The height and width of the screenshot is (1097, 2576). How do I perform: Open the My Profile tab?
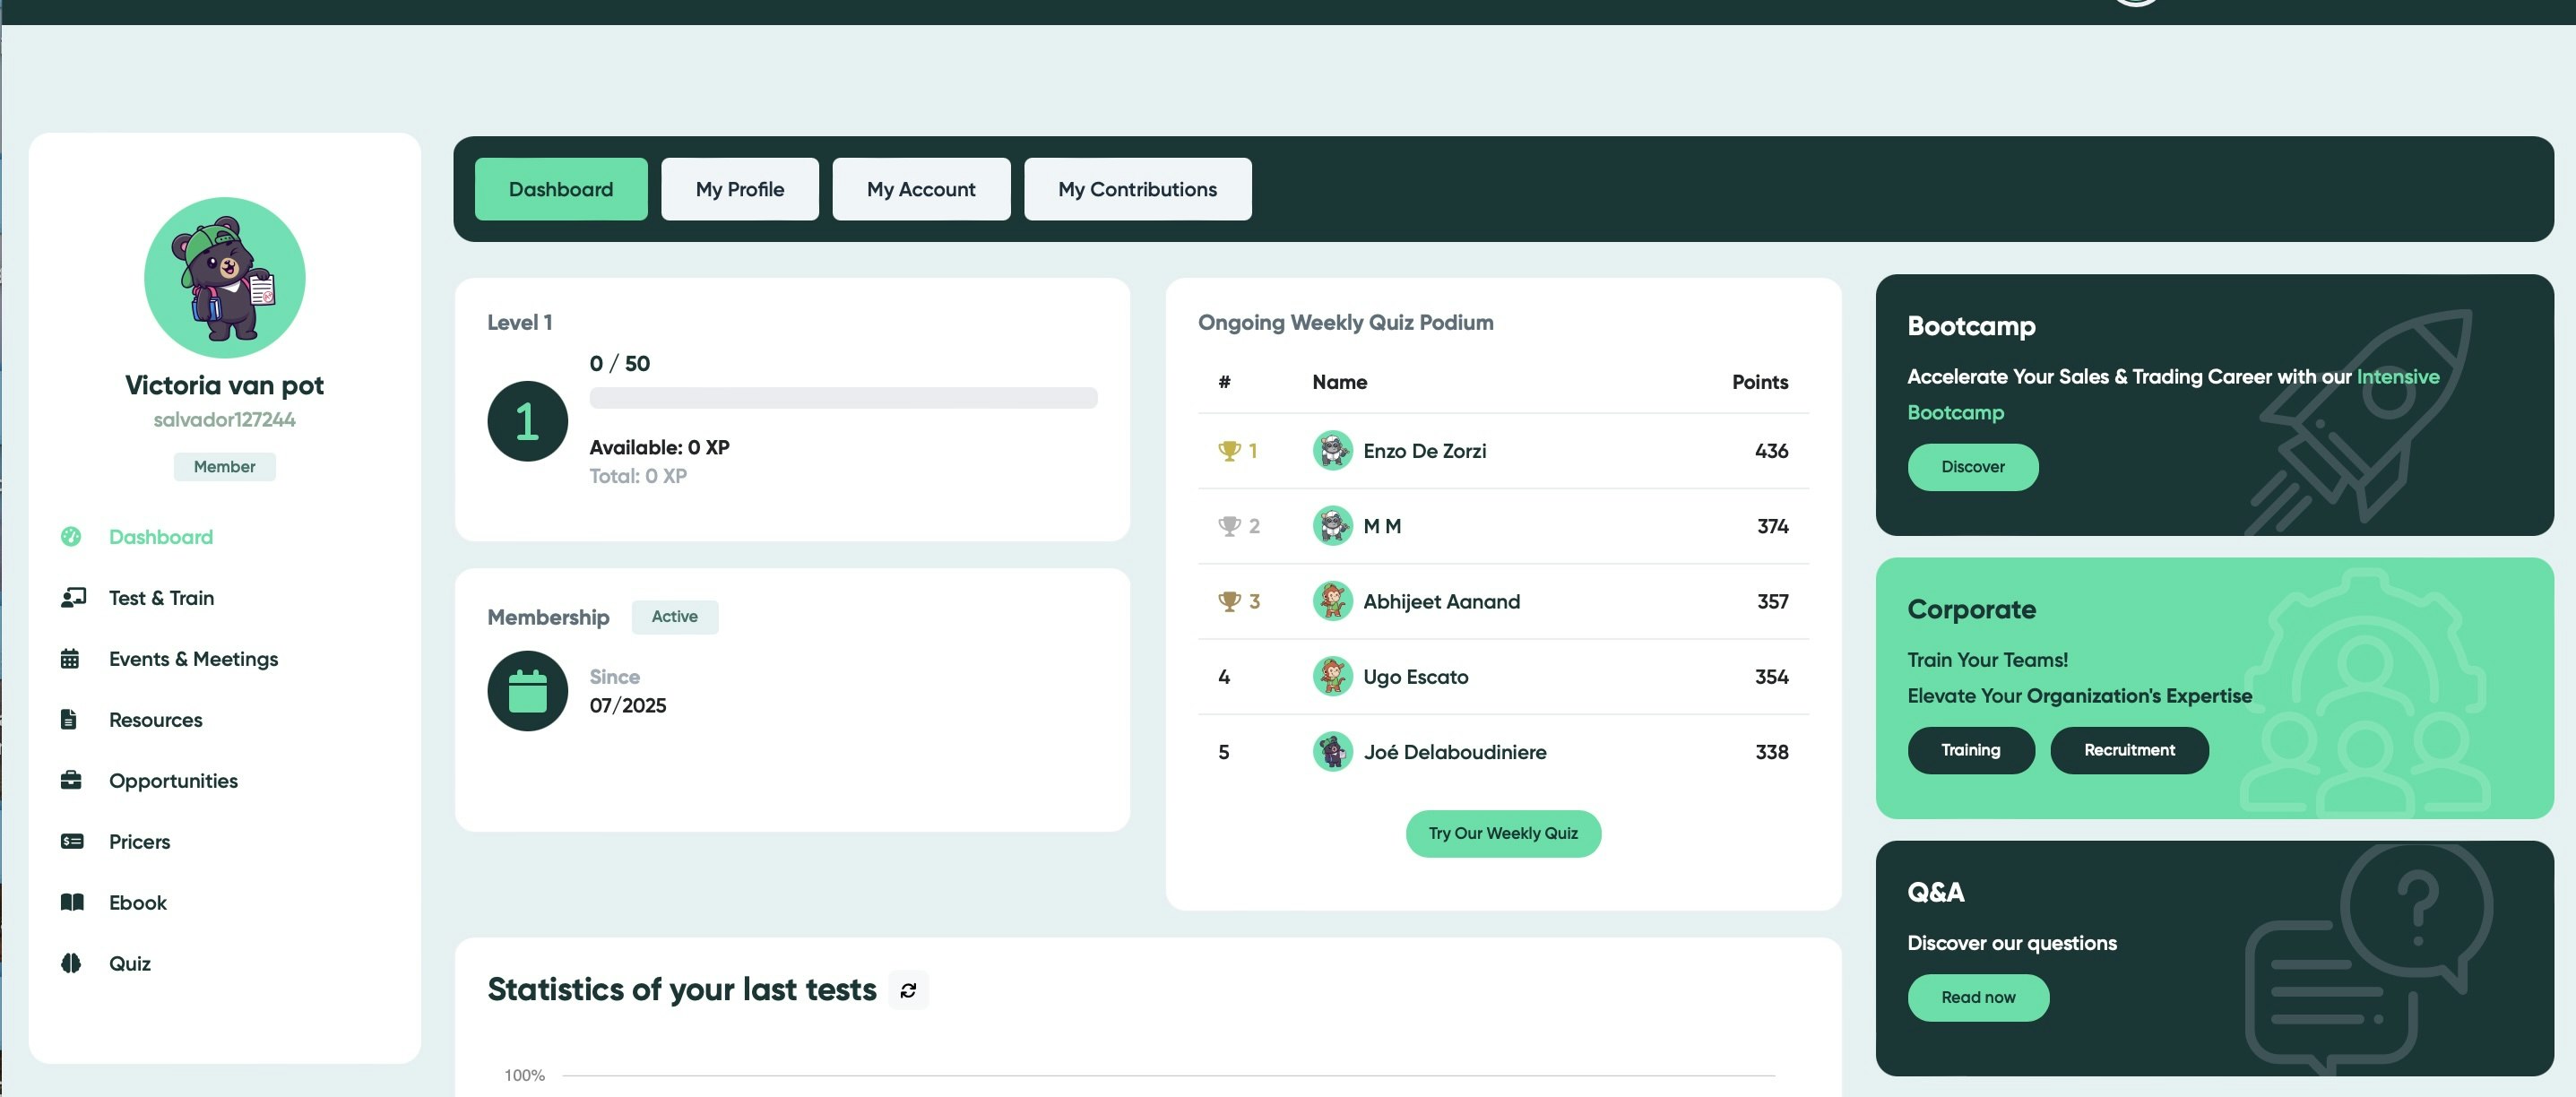[x=740, y=189]
